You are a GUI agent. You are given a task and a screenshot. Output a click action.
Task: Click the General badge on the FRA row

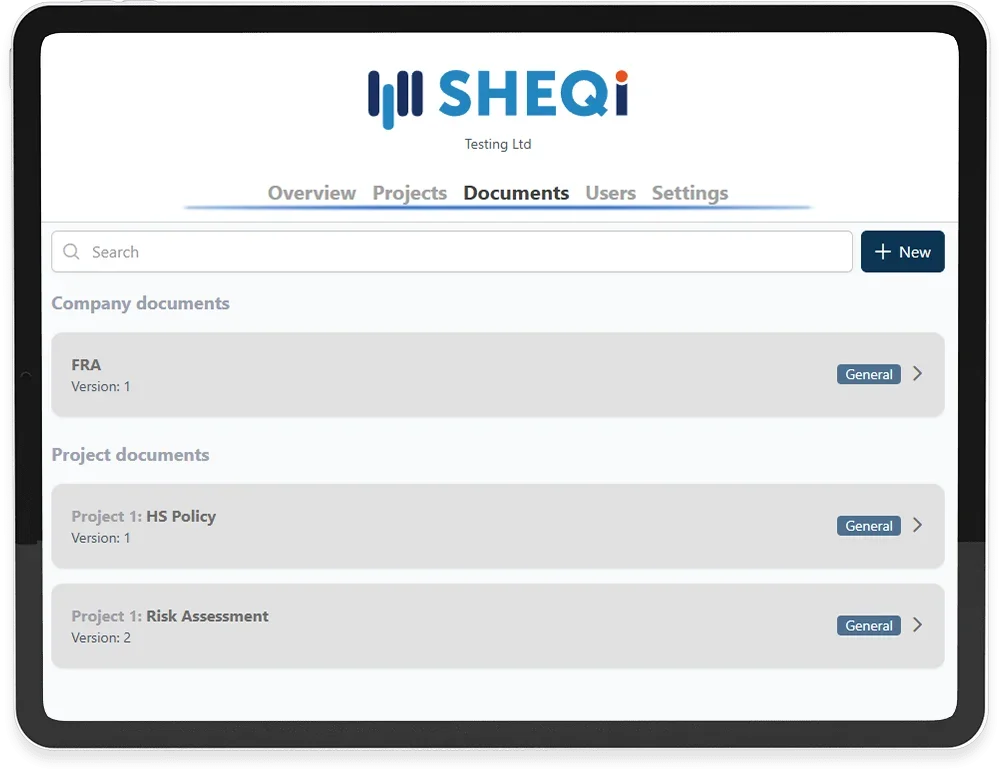click(868, 374)
